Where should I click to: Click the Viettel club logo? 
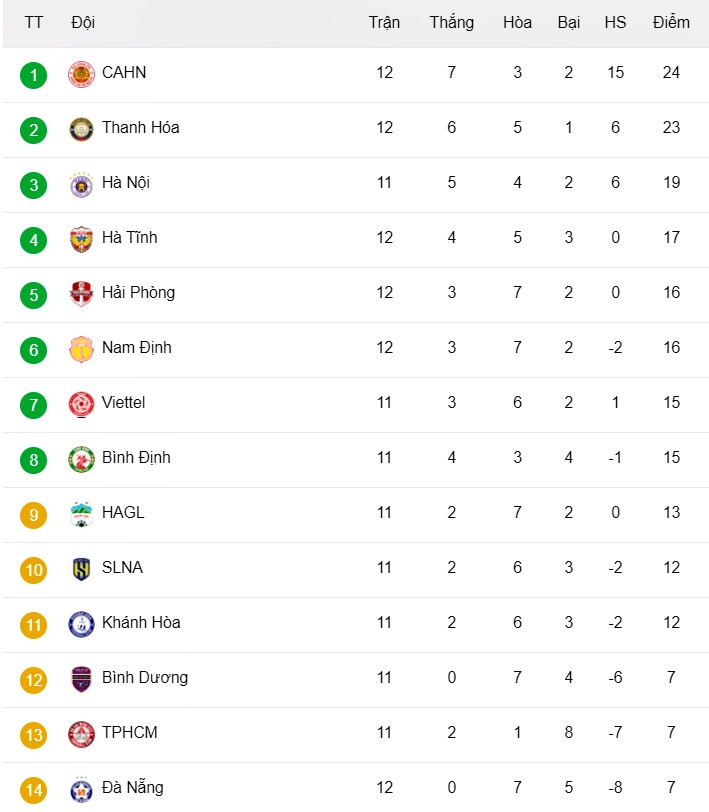click(x=81, y=404)
